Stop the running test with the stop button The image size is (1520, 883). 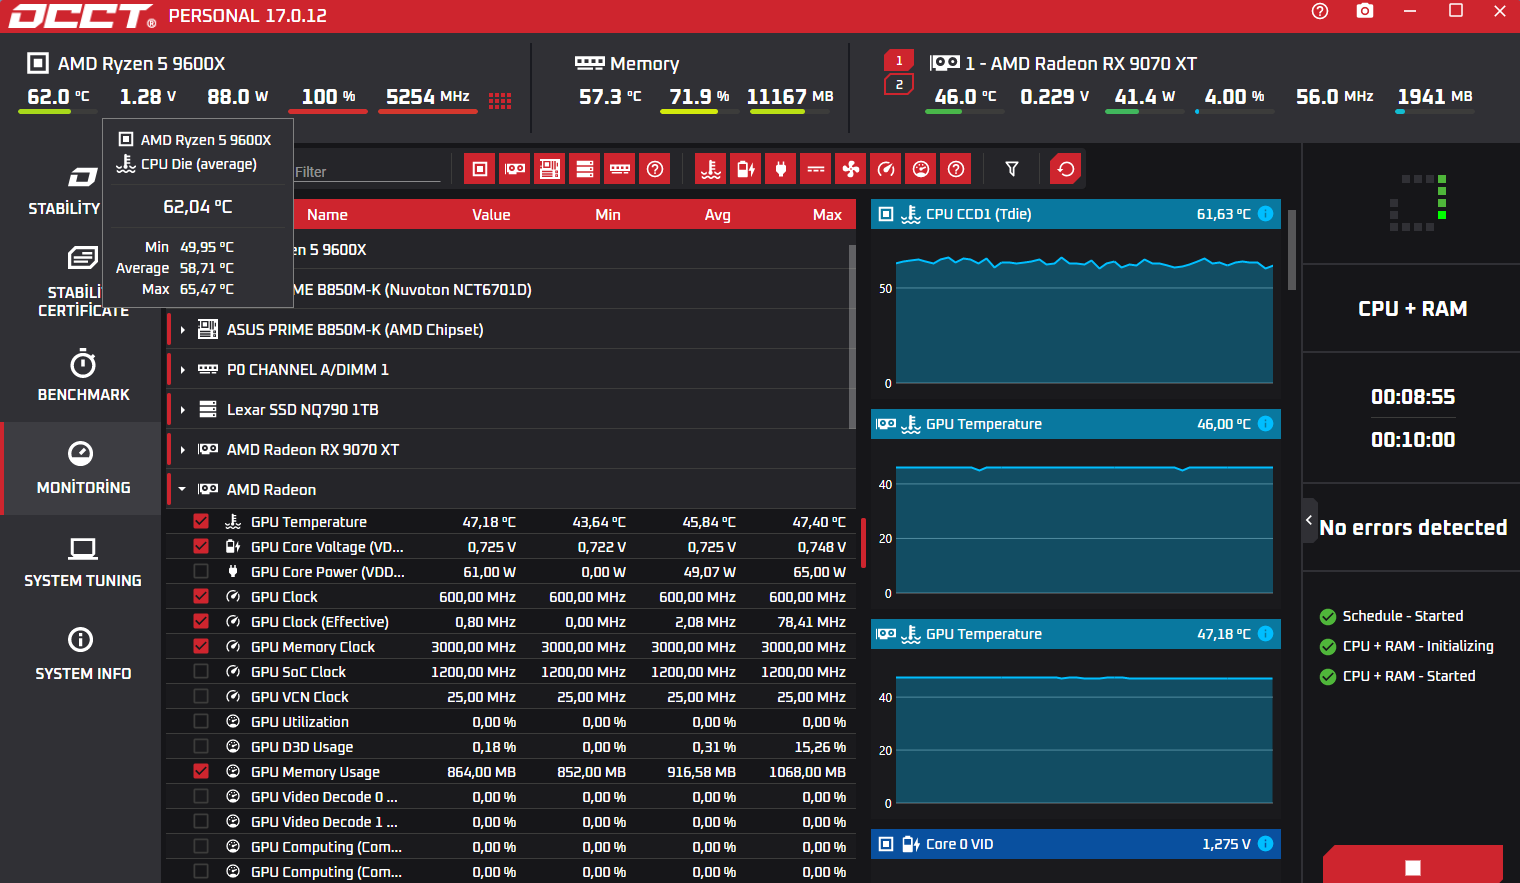point(1413,866)
